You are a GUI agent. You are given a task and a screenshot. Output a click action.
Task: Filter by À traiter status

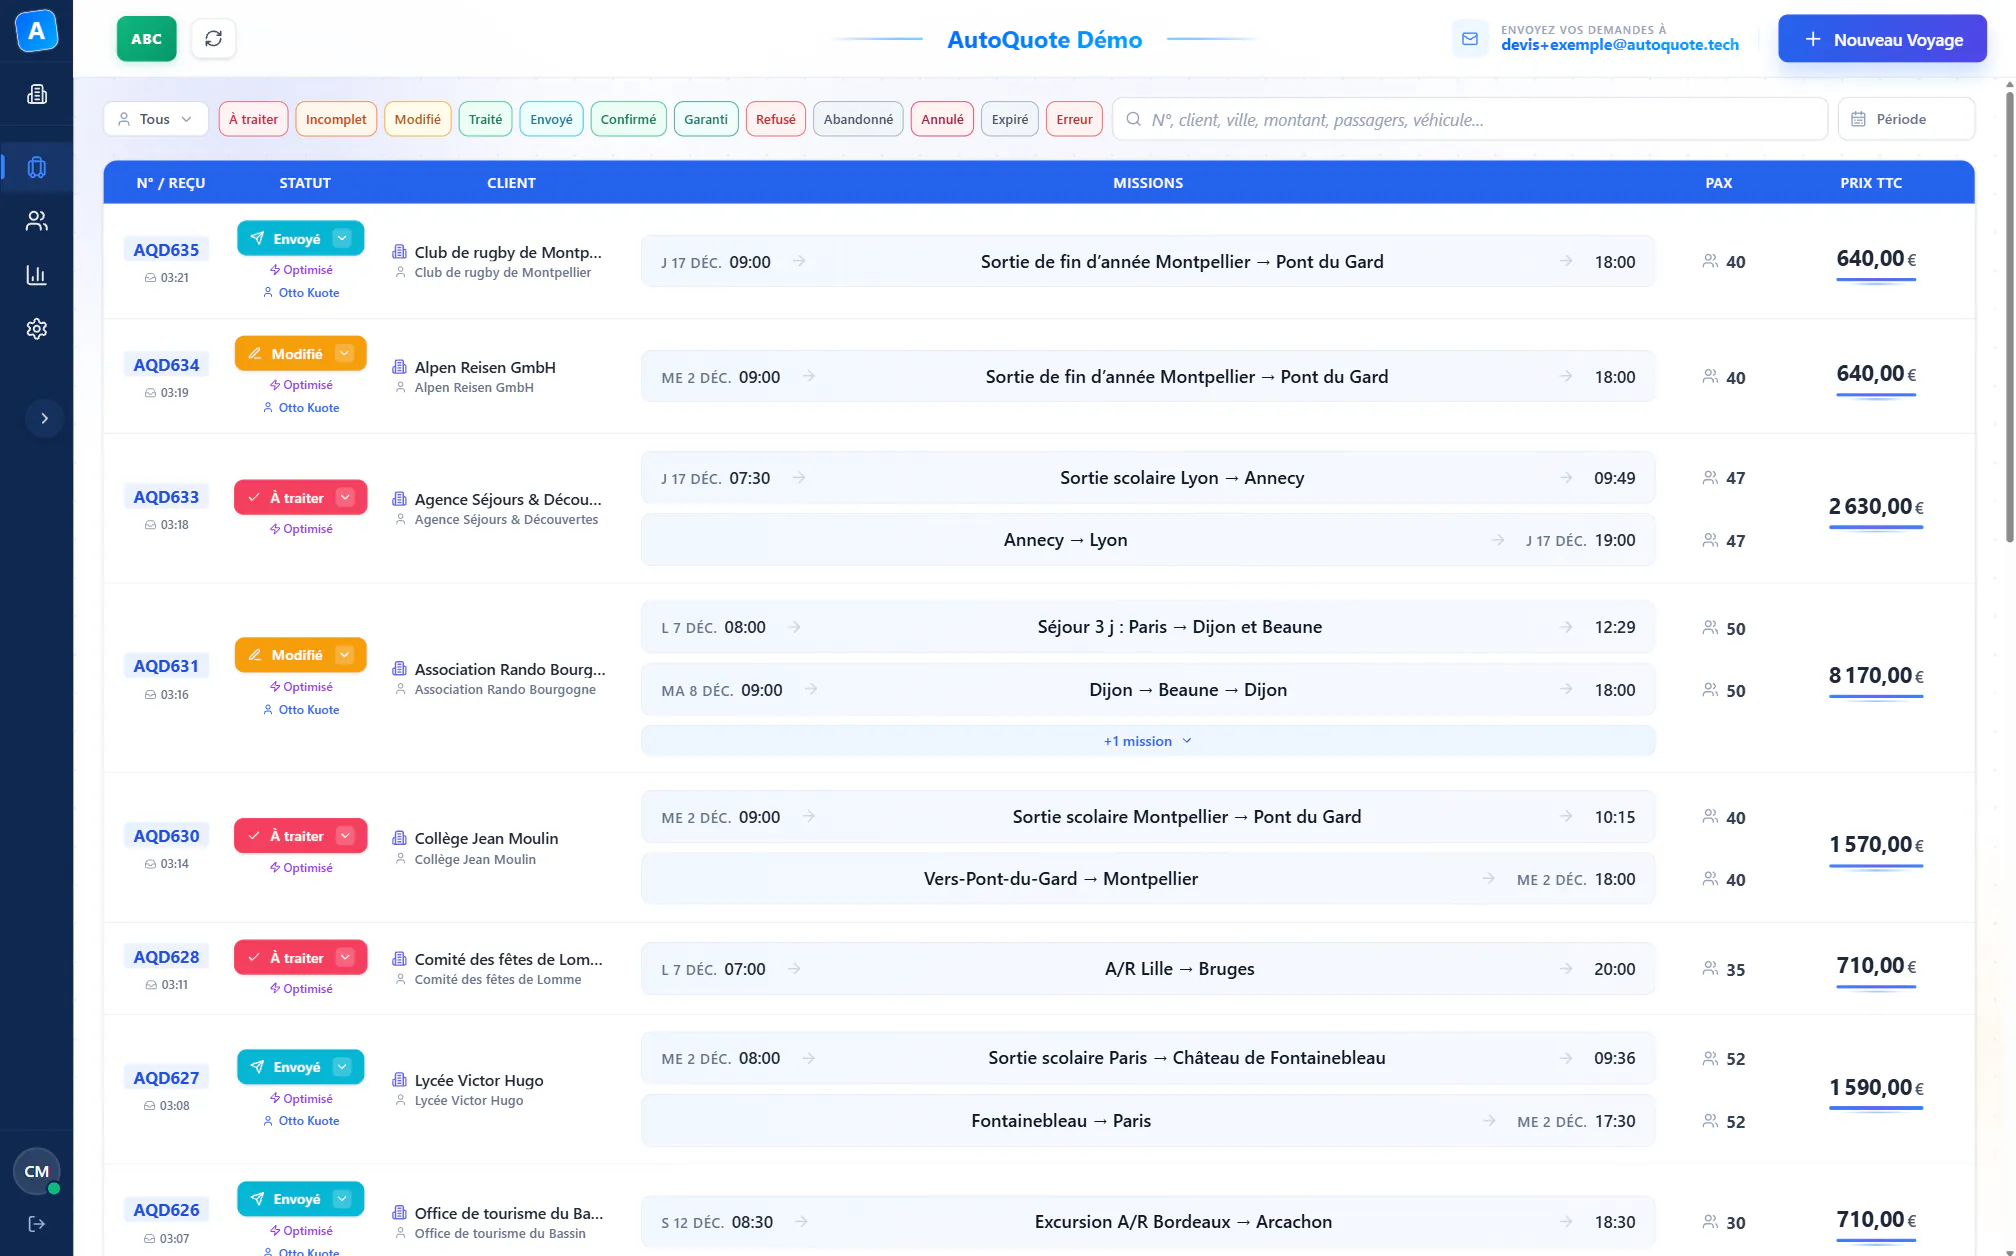click(x=253, y=119)
